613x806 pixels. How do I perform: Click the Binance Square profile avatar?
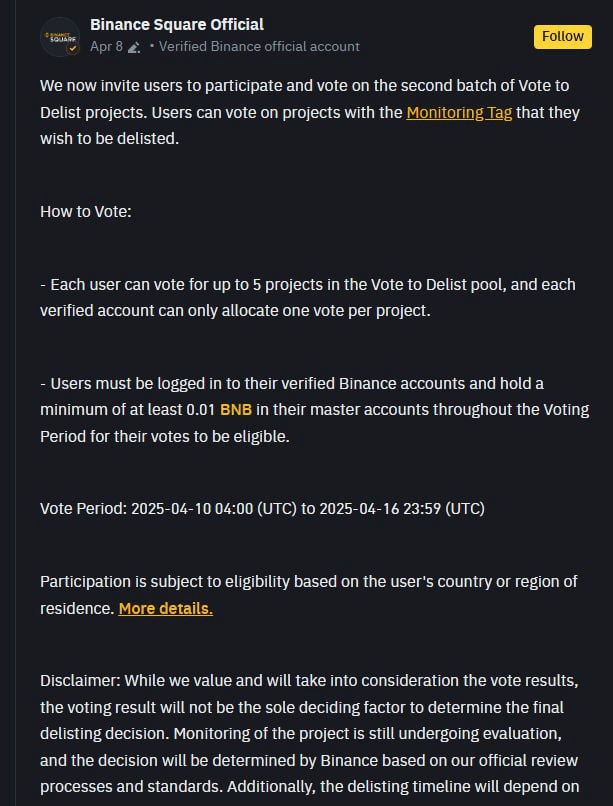[x=59, y=36]
